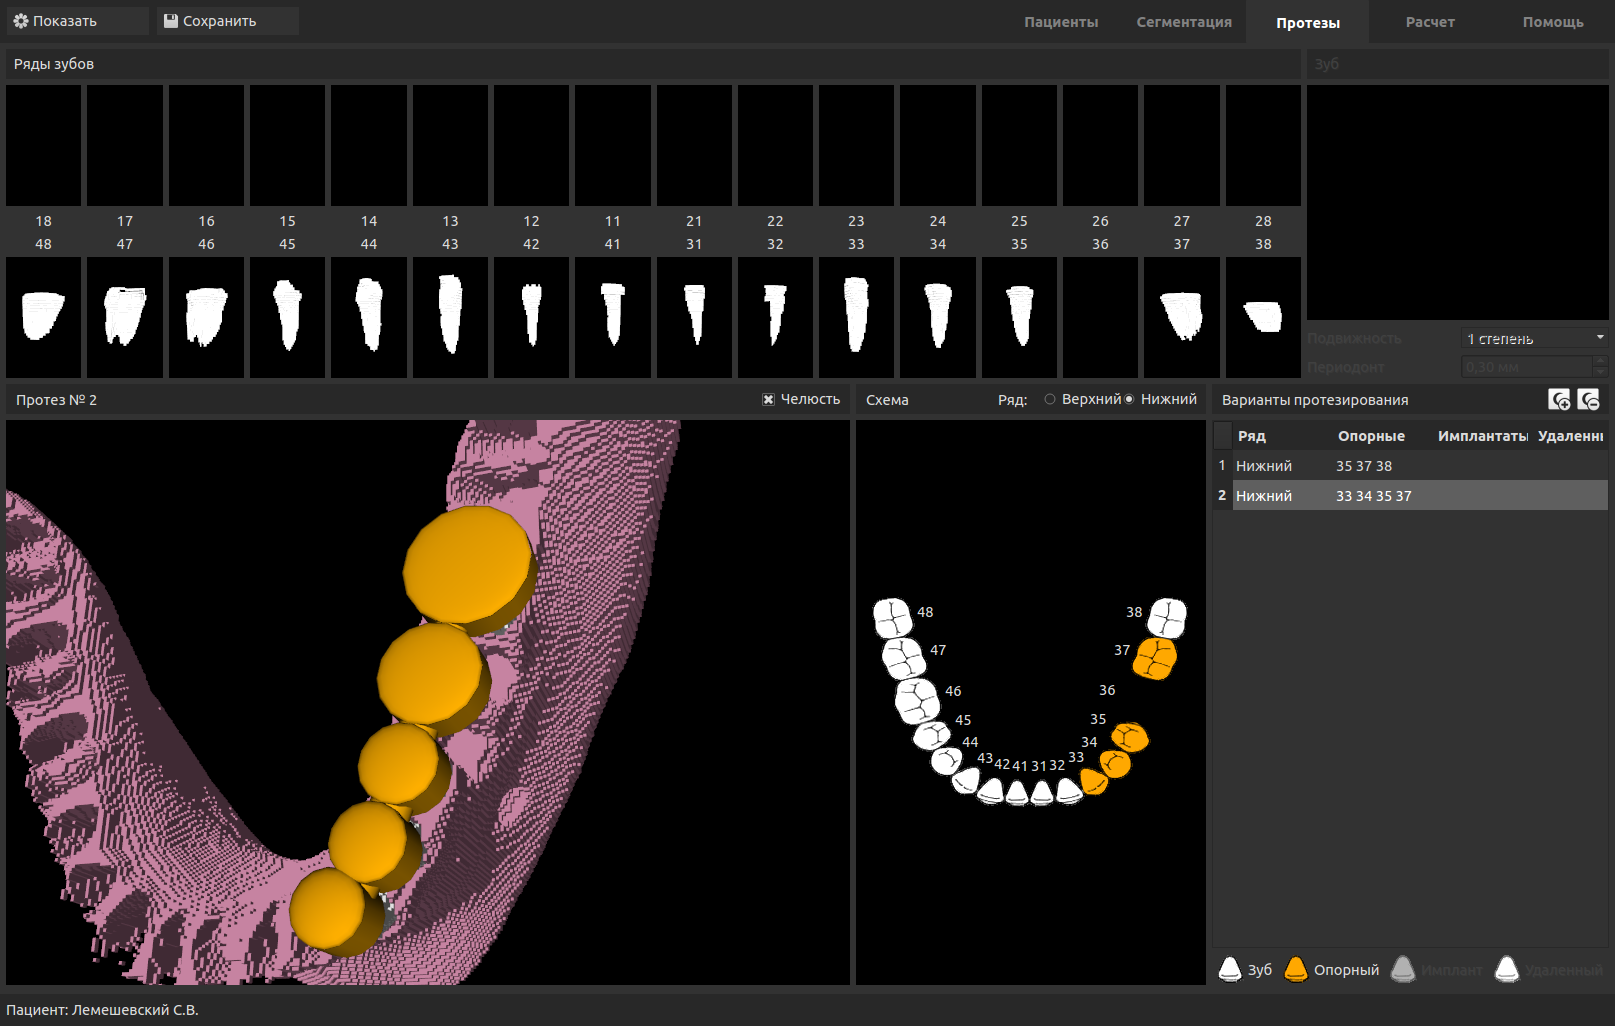Viewport: 1615px width, 1026px height.
Task: Switch to the Сегментация tab
Action: point(1183,22)
